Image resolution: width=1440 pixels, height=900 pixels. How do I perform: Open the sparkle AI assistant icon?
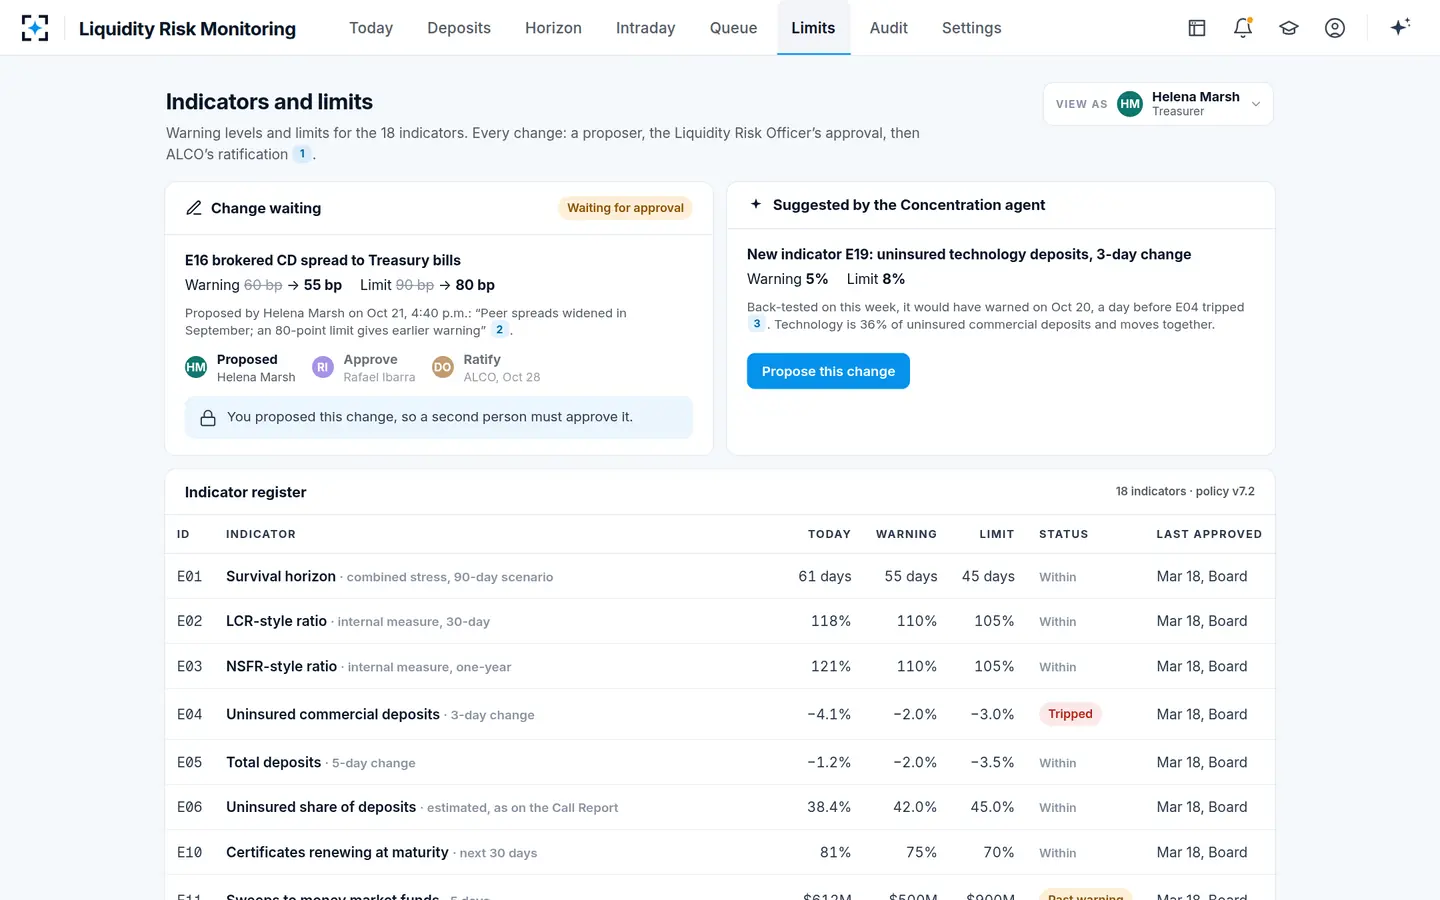[x=1400, y=27]
